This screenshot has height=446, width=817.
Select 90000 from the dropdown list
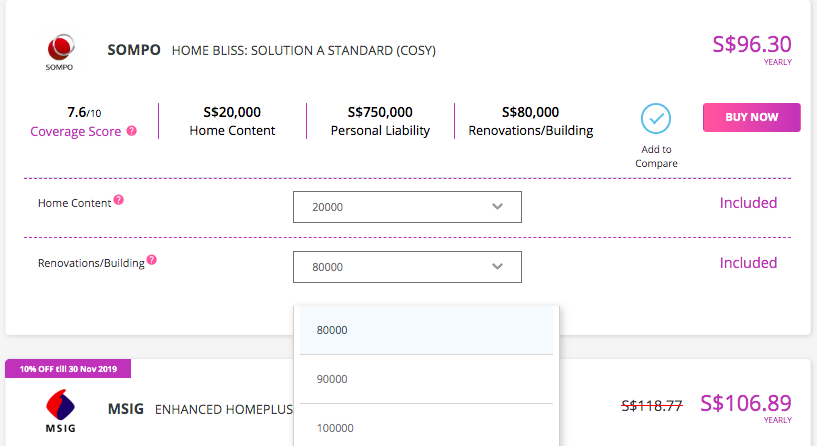[x=426, y=379]
